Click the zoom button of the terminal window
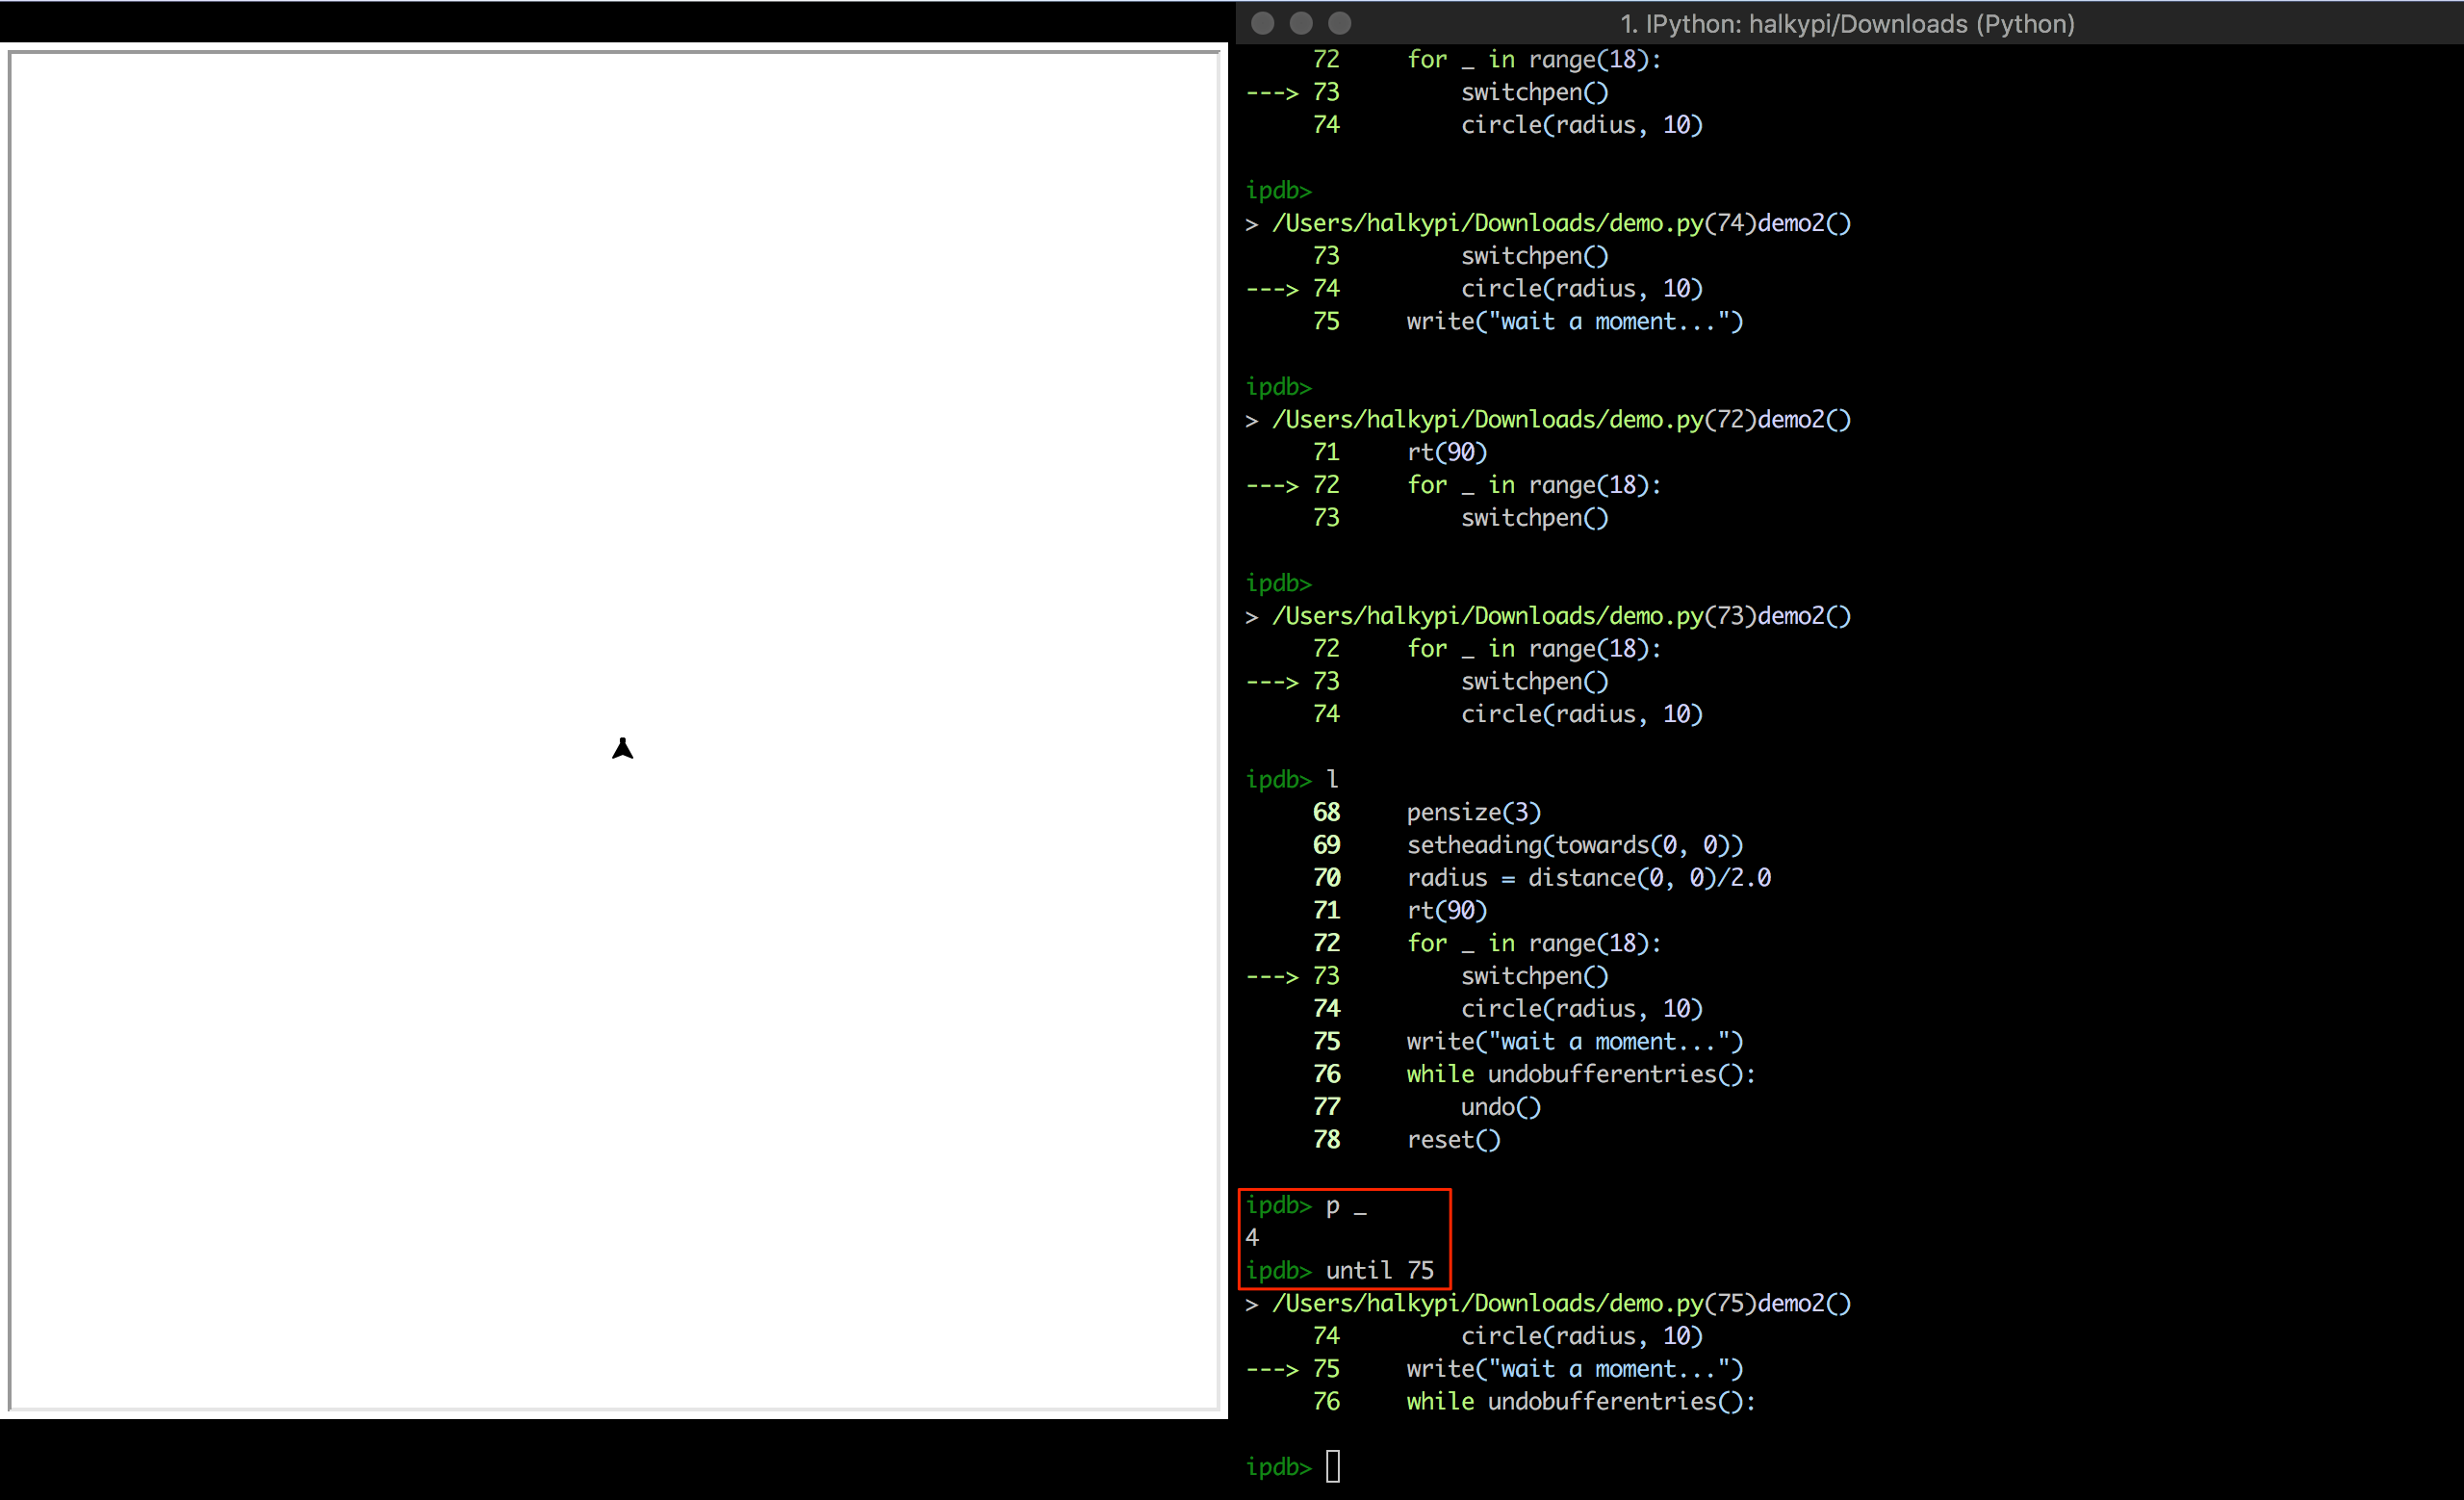 1339,23
